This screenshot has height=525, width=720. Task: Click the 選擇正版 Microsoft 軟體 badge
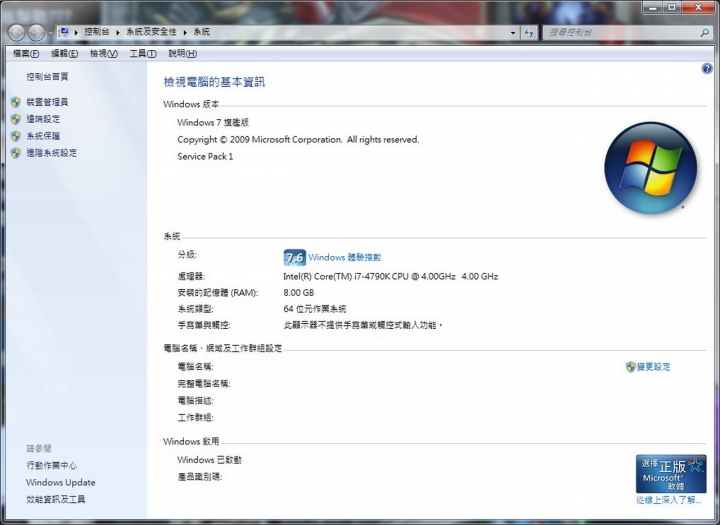pos(671,474)
